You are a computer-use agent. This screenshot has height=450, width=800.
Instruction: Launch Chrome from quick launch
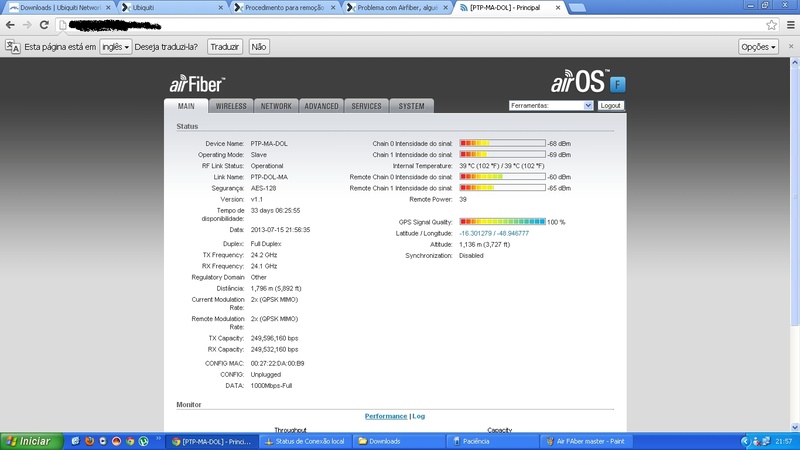click(x=130, y=441)
